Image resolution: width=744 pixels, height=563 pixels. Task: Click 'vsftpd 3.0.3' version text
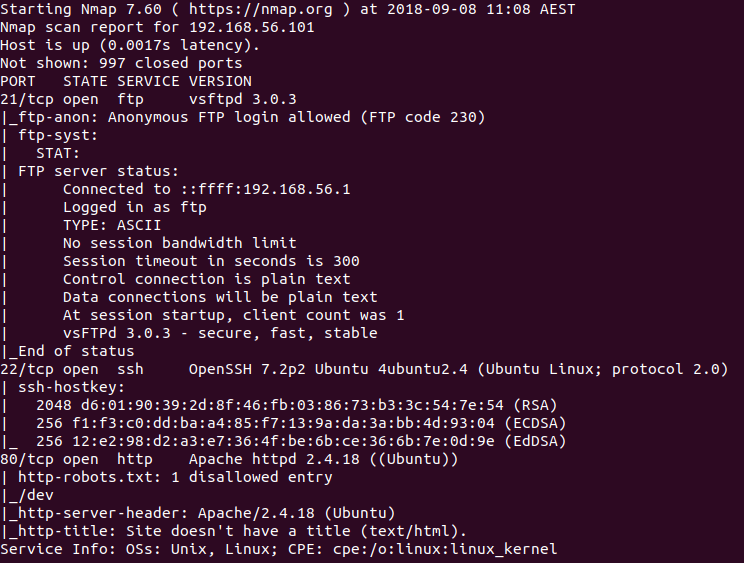242,99
